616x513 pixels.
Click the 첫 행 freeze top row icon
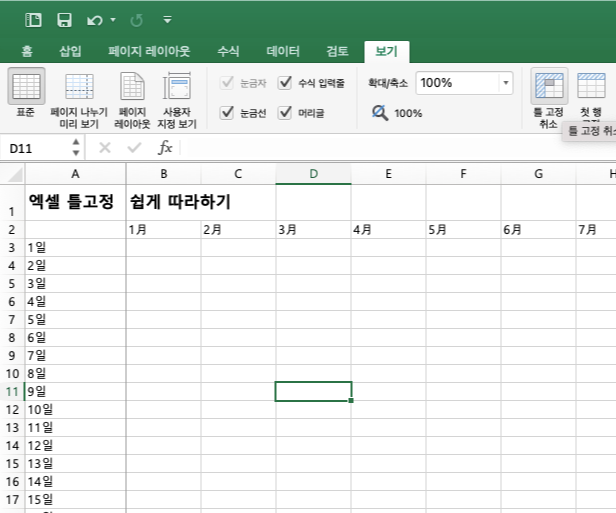[x=591, y=85]
